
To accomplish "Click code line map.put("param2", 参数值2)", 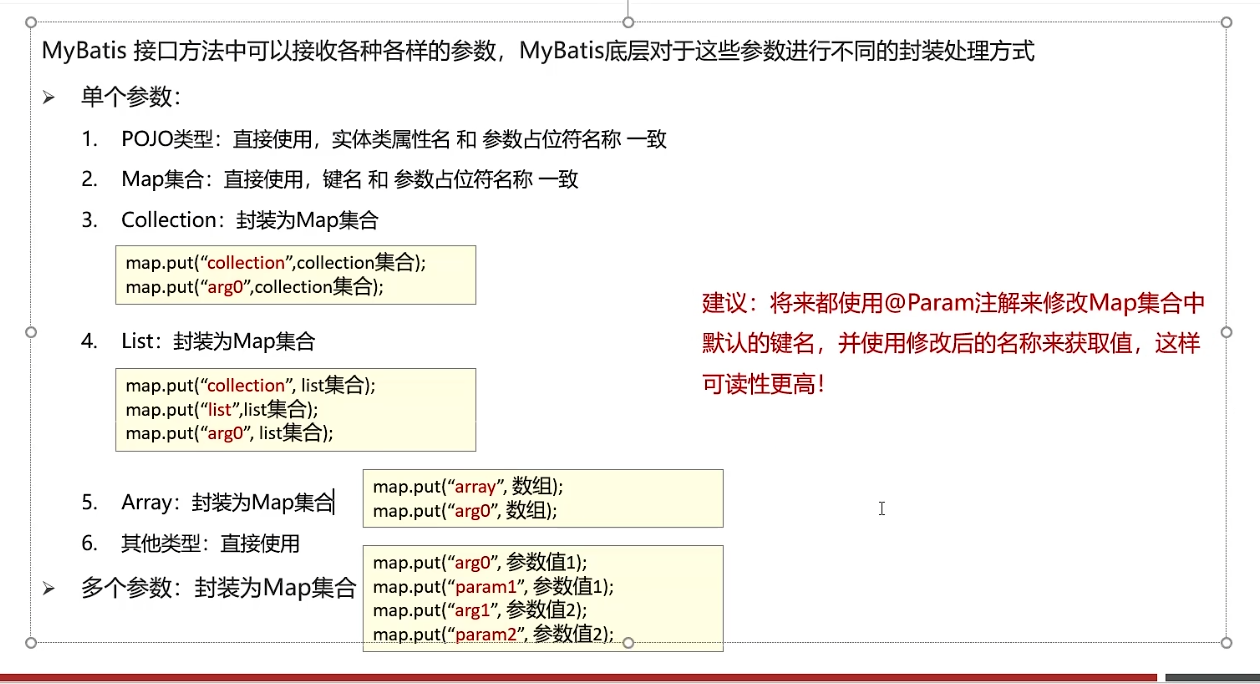I will (494, 634).
